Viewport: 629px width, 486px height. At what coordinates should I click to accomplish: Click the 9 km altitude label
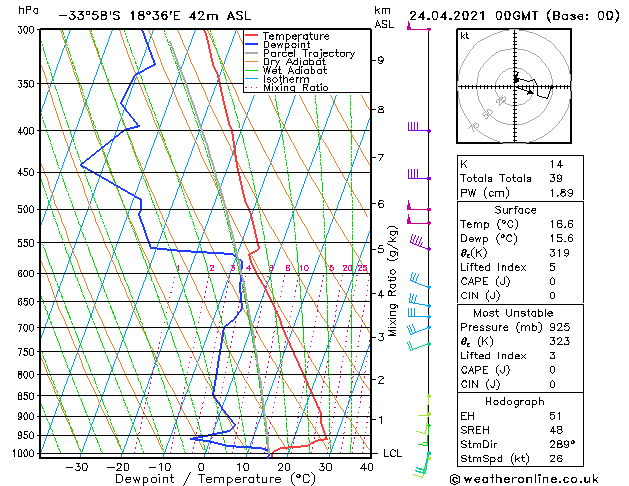380,60
